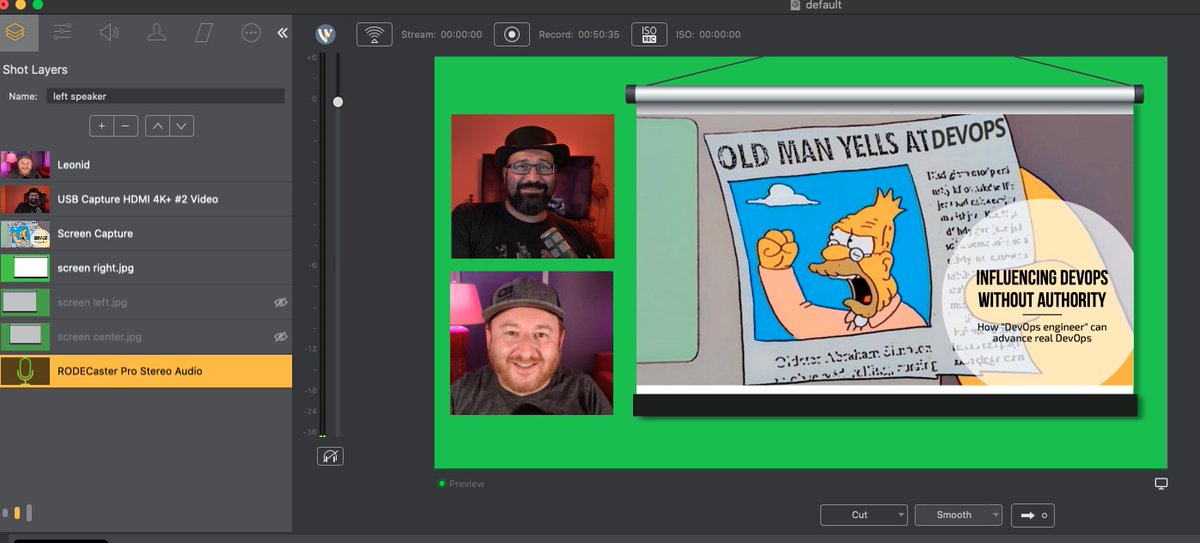The image size is (1200, 543).
Task: Click the Leonid layer thumbnail
Action: (x=26, y=164)
